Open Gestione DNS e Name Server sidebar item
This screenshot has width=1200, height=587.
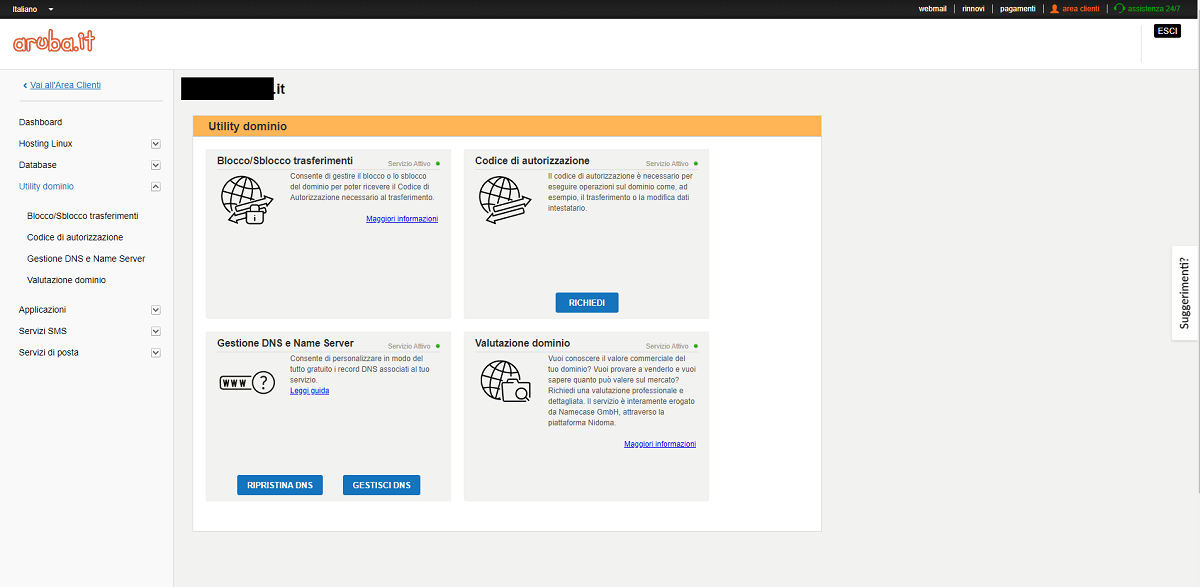pos(86,259)
